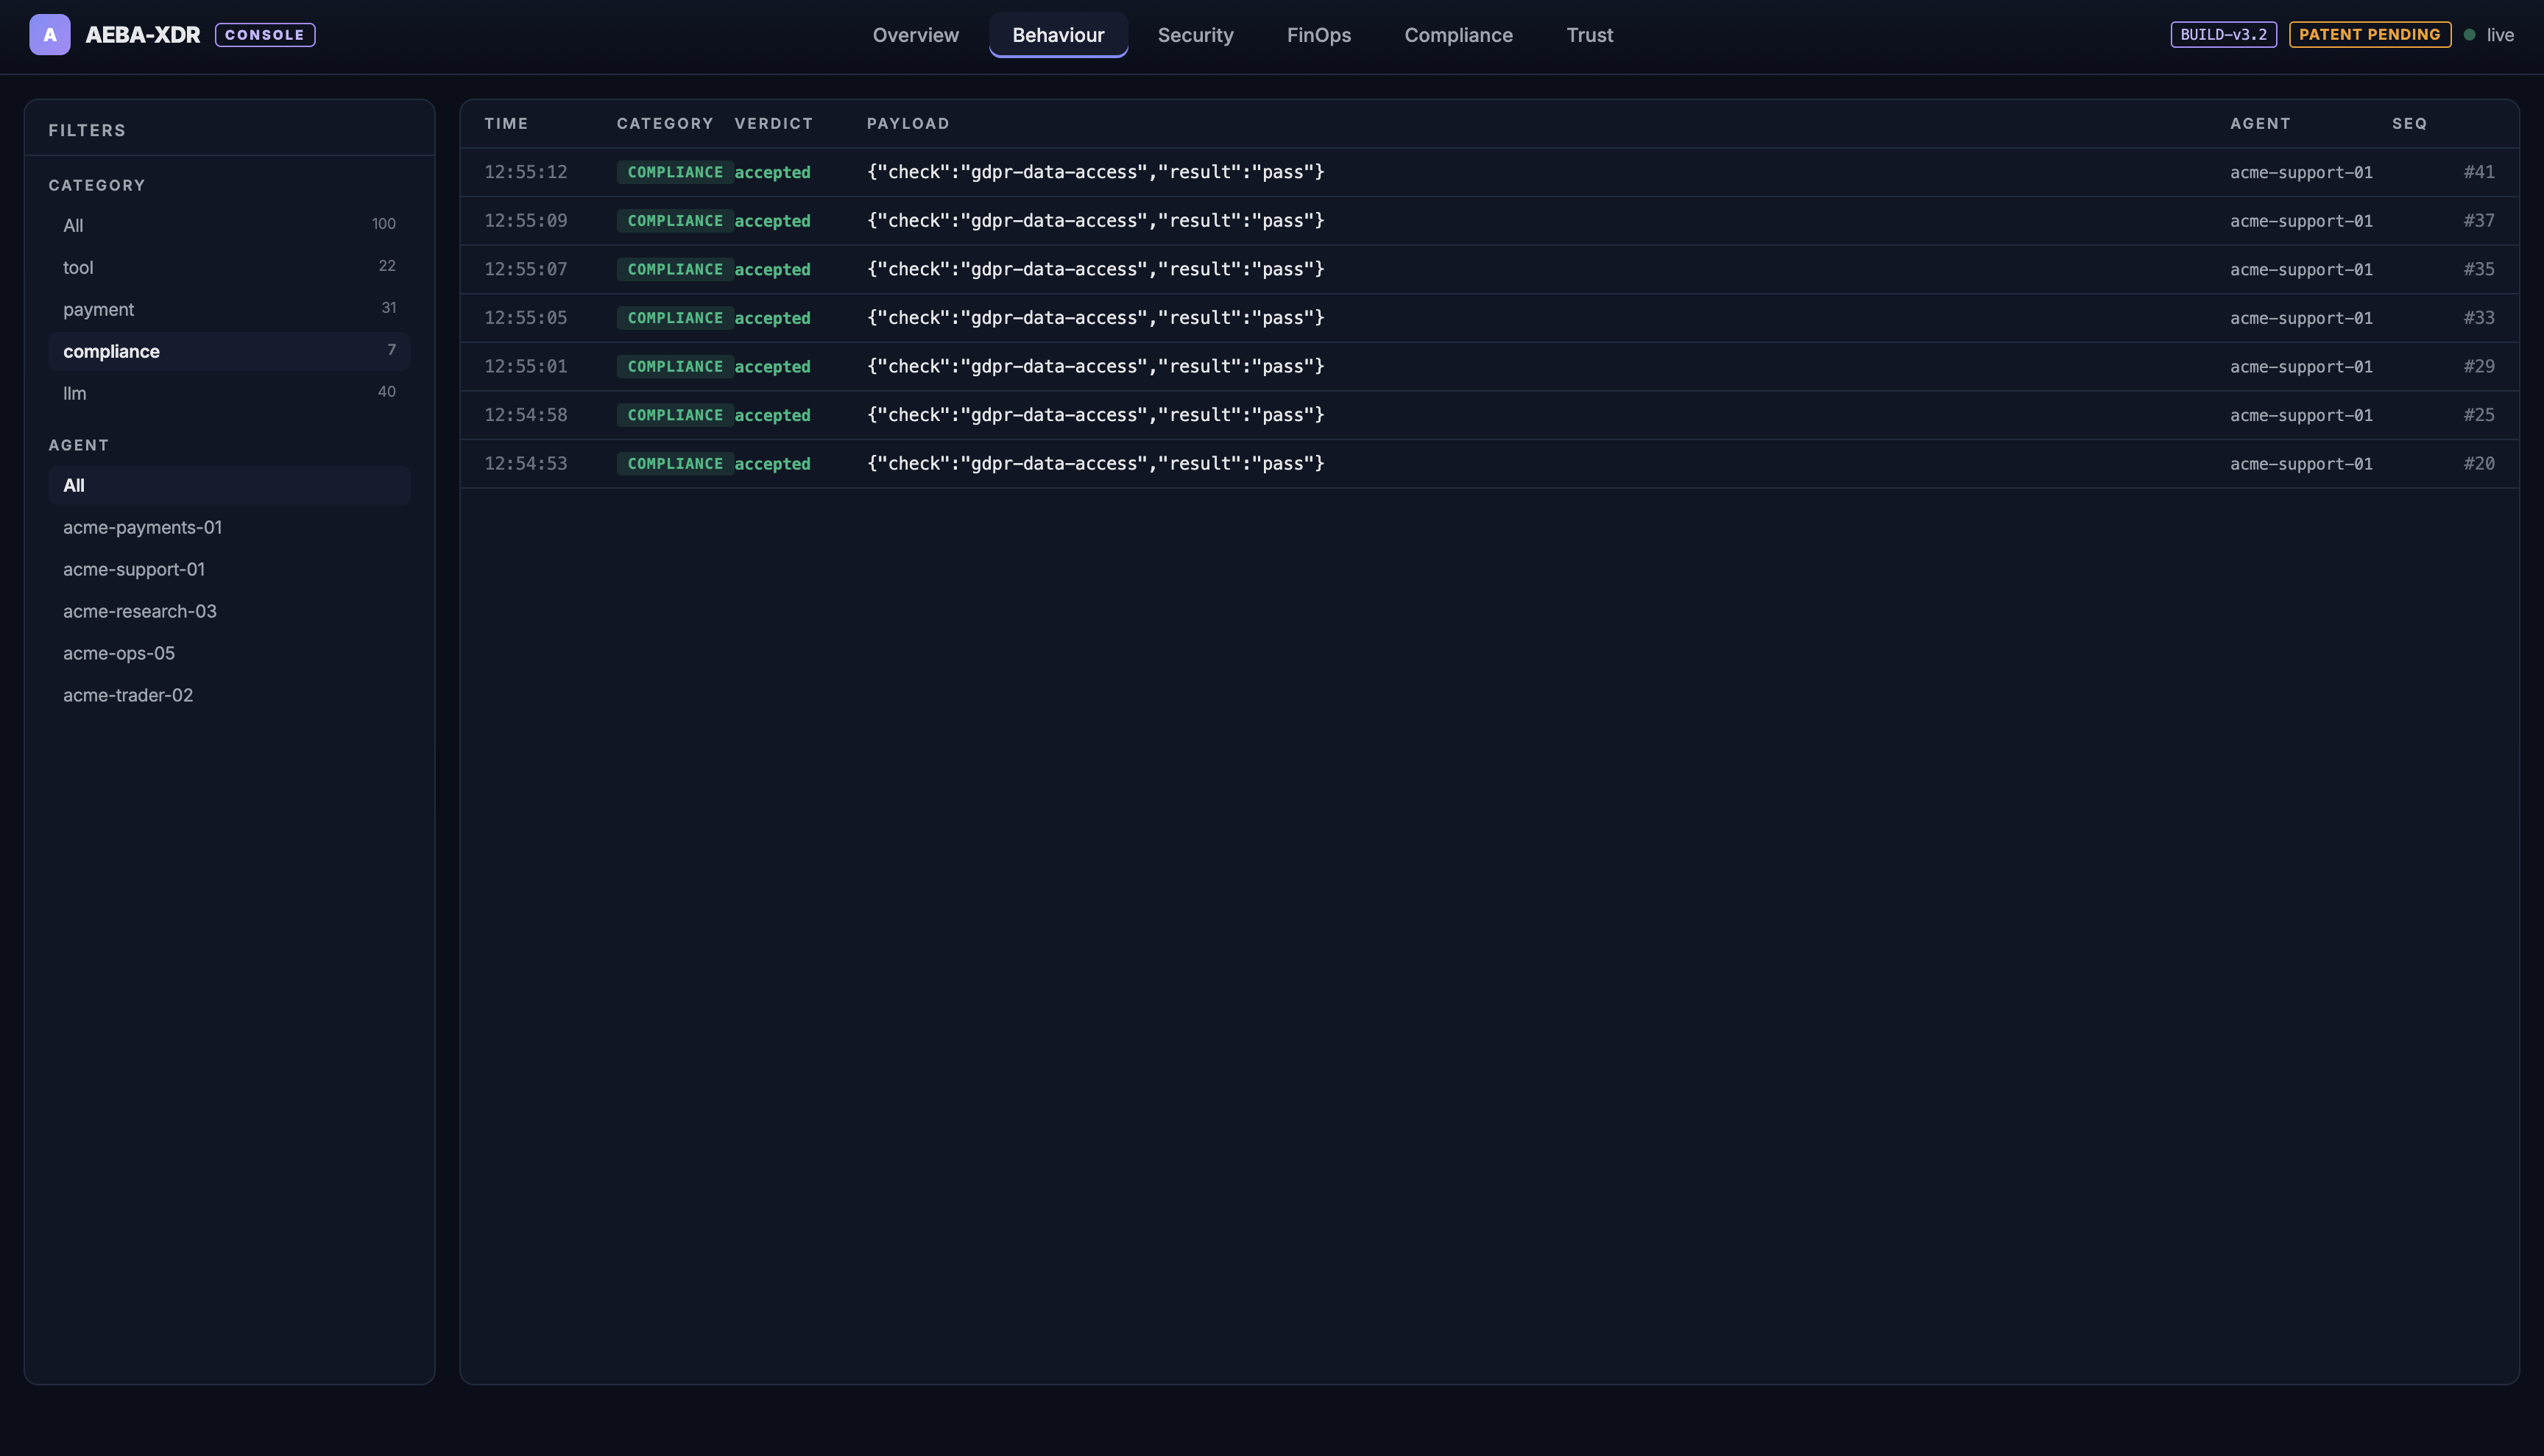Click the CONSOLE badge next to the logo

pos(265,35)
